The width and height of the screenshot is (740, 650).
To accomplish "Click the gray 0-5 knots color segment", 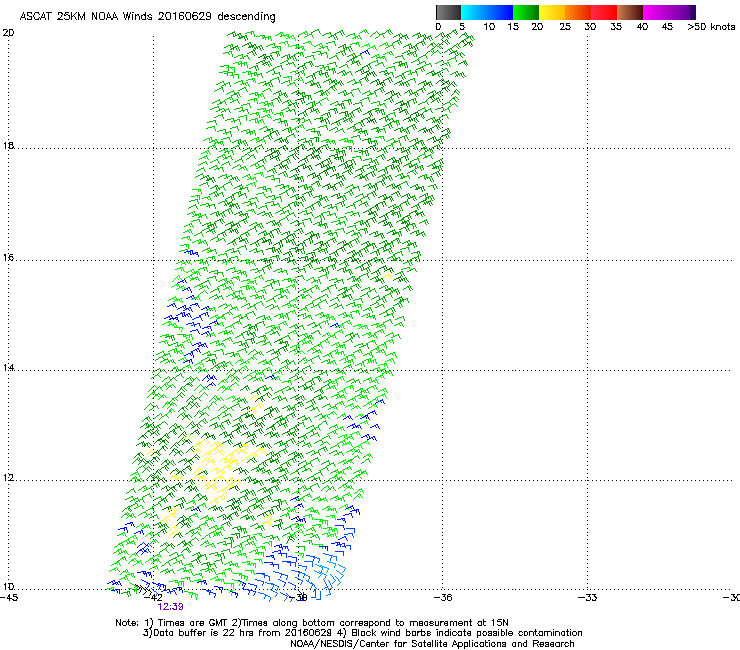I will click(x=448, y=12).
